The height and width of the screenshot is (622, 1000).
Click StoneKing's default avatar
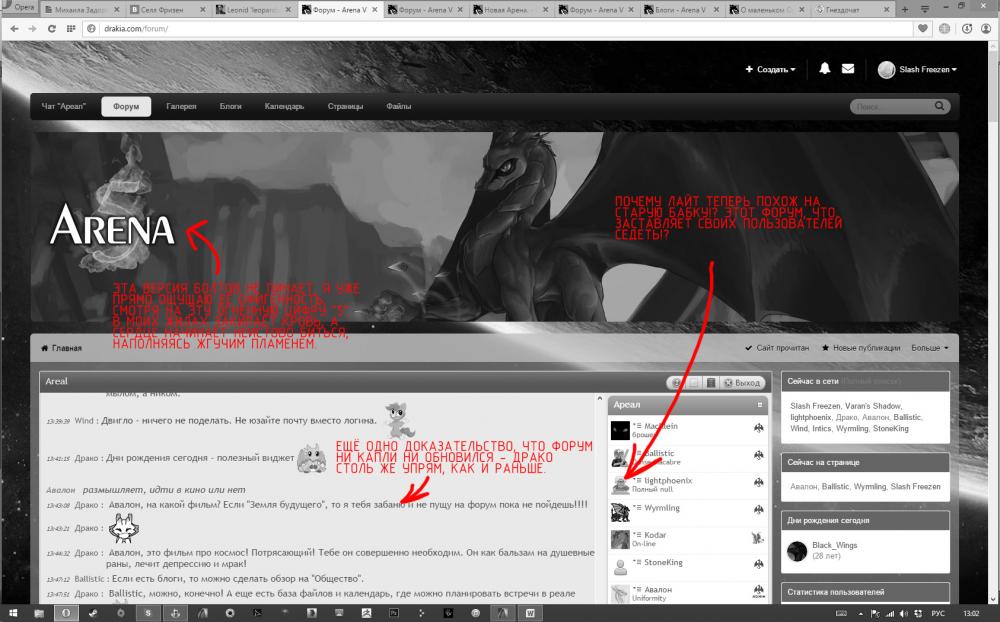(620, 567)
